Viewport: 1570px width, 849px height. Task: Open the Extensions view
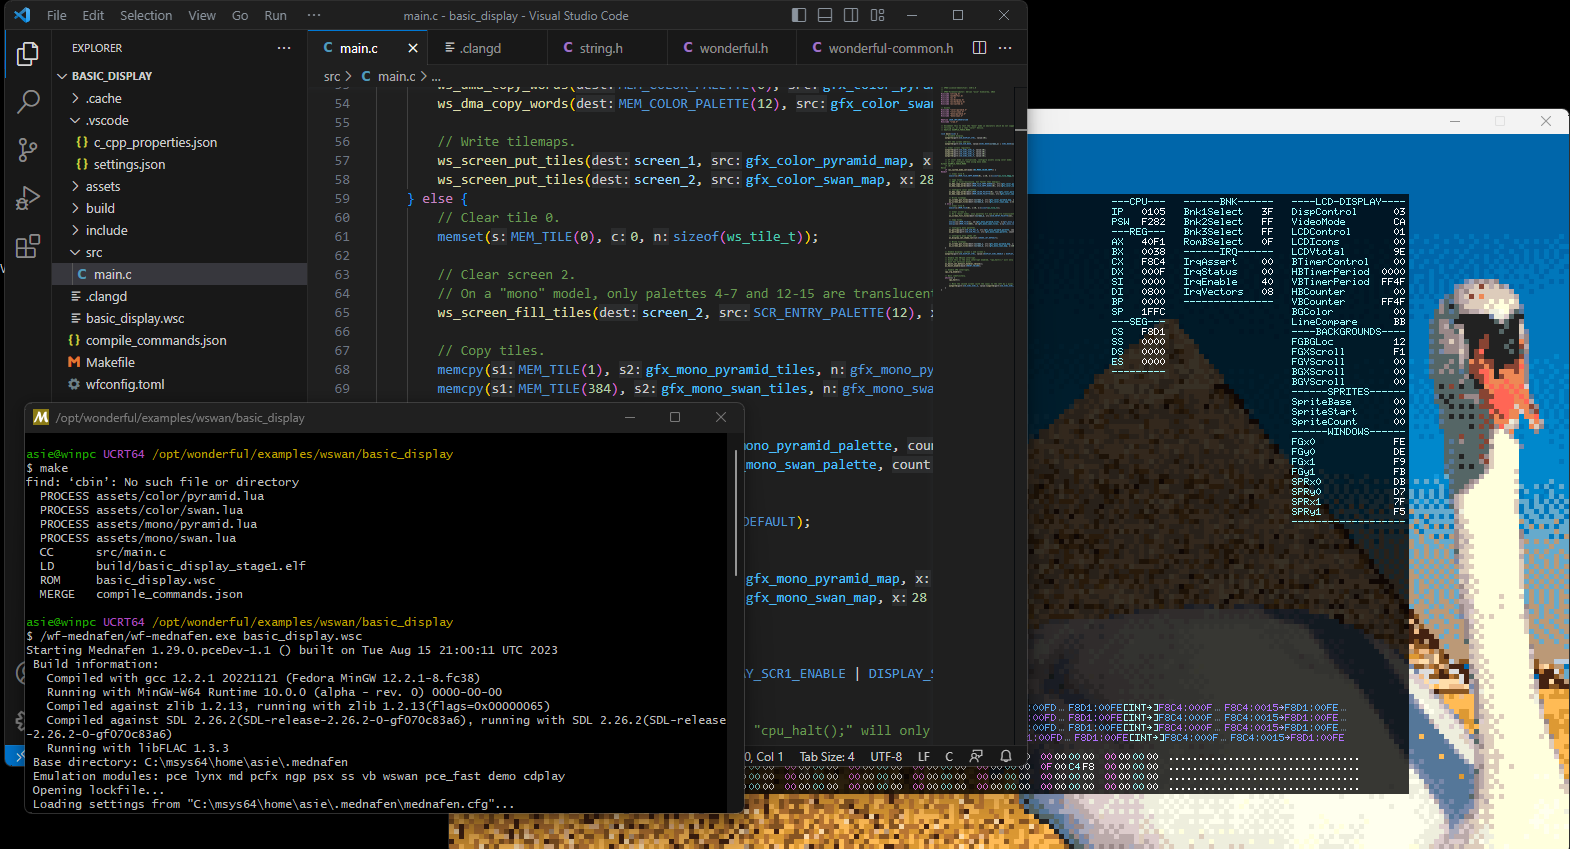coord(28,246)
